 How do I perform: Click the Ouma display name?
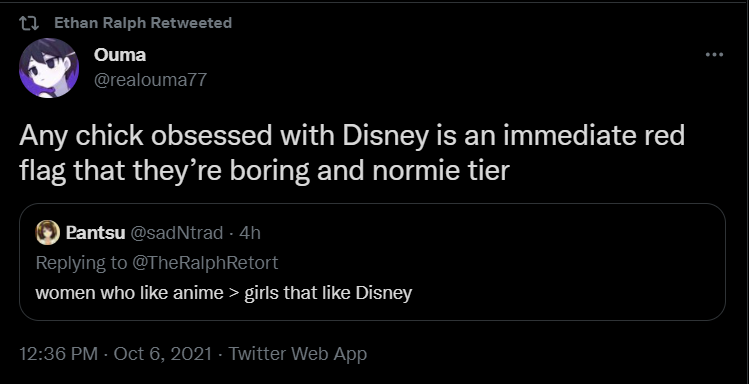119,55
